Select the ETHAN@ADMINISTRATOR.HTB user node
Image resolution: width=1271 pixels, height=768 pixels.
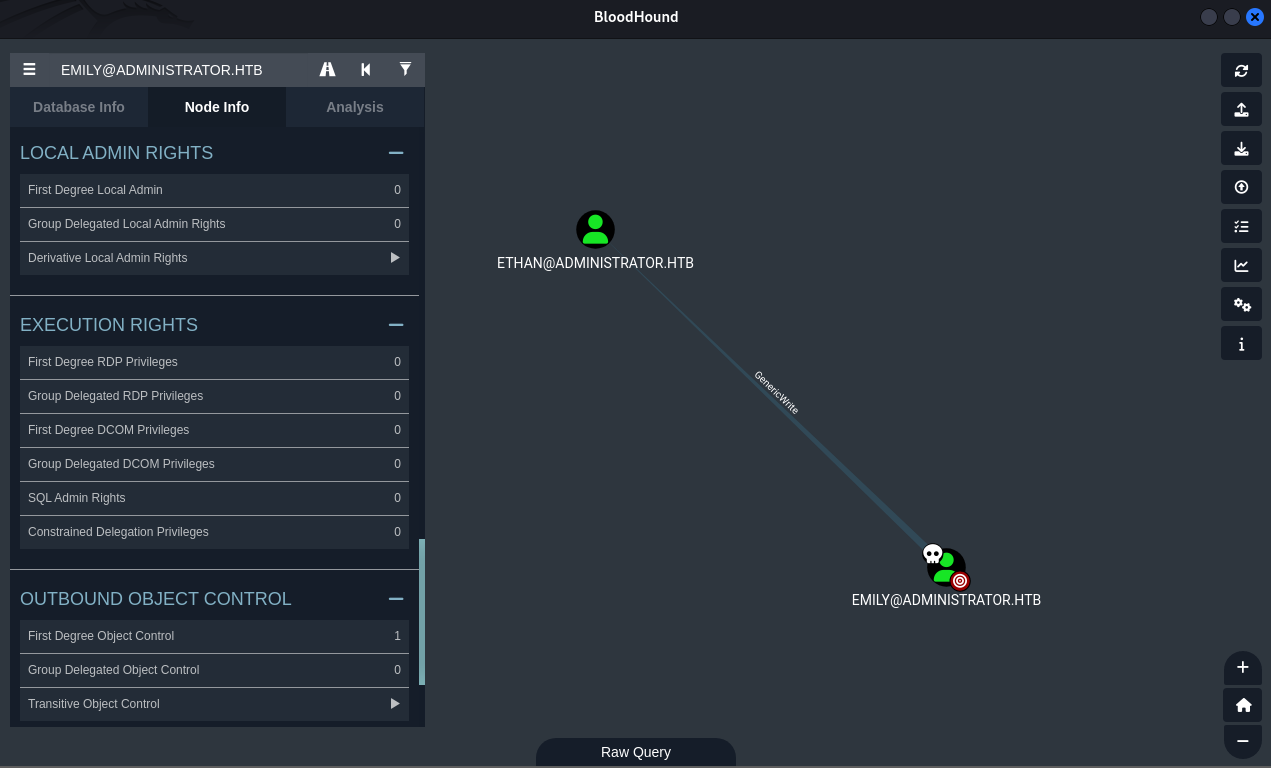pyautogui.click(x=595, y=229)
